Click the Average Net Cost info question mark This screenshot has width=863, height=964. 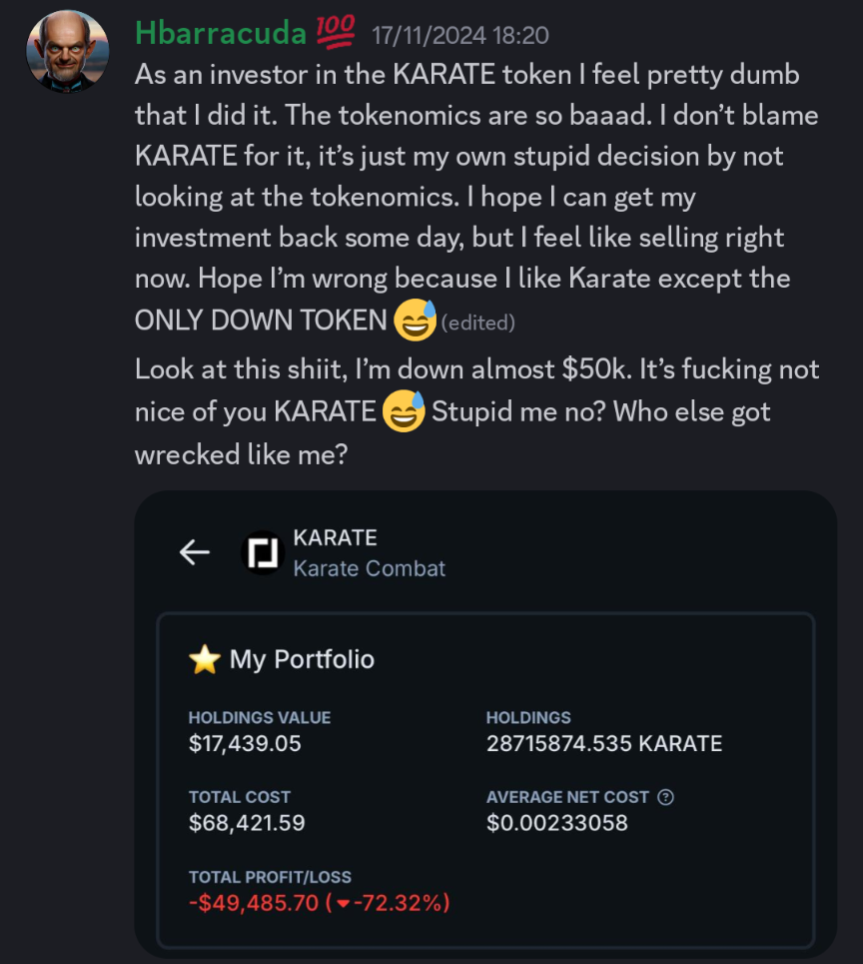[667, 797]
